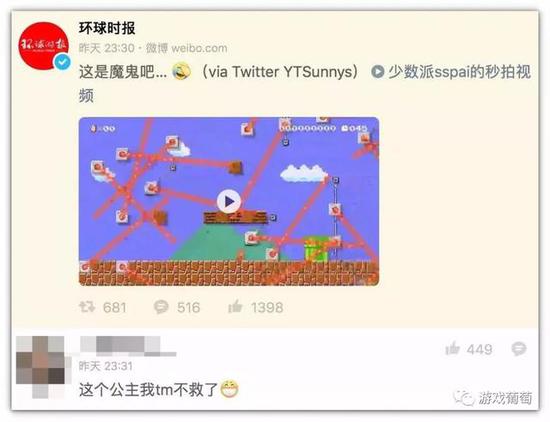Play the Mario video

coord(229,201)
